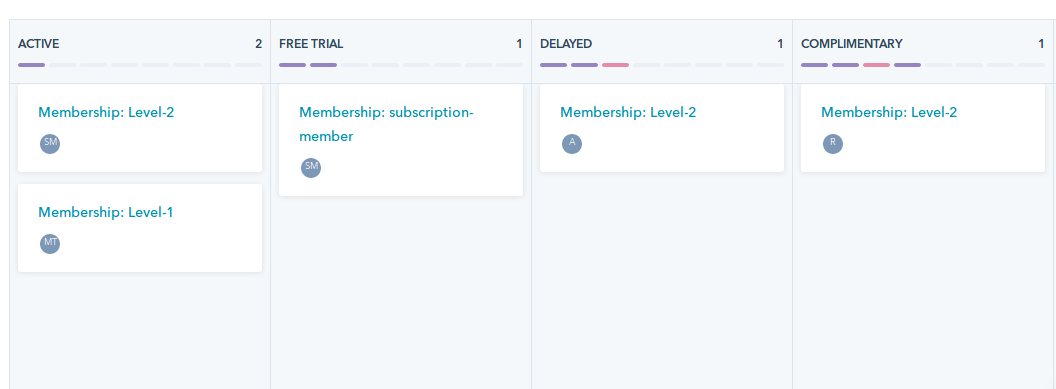Open Membership: Level-2 in the Active column

pyautogui.click(x=106, y=112)
